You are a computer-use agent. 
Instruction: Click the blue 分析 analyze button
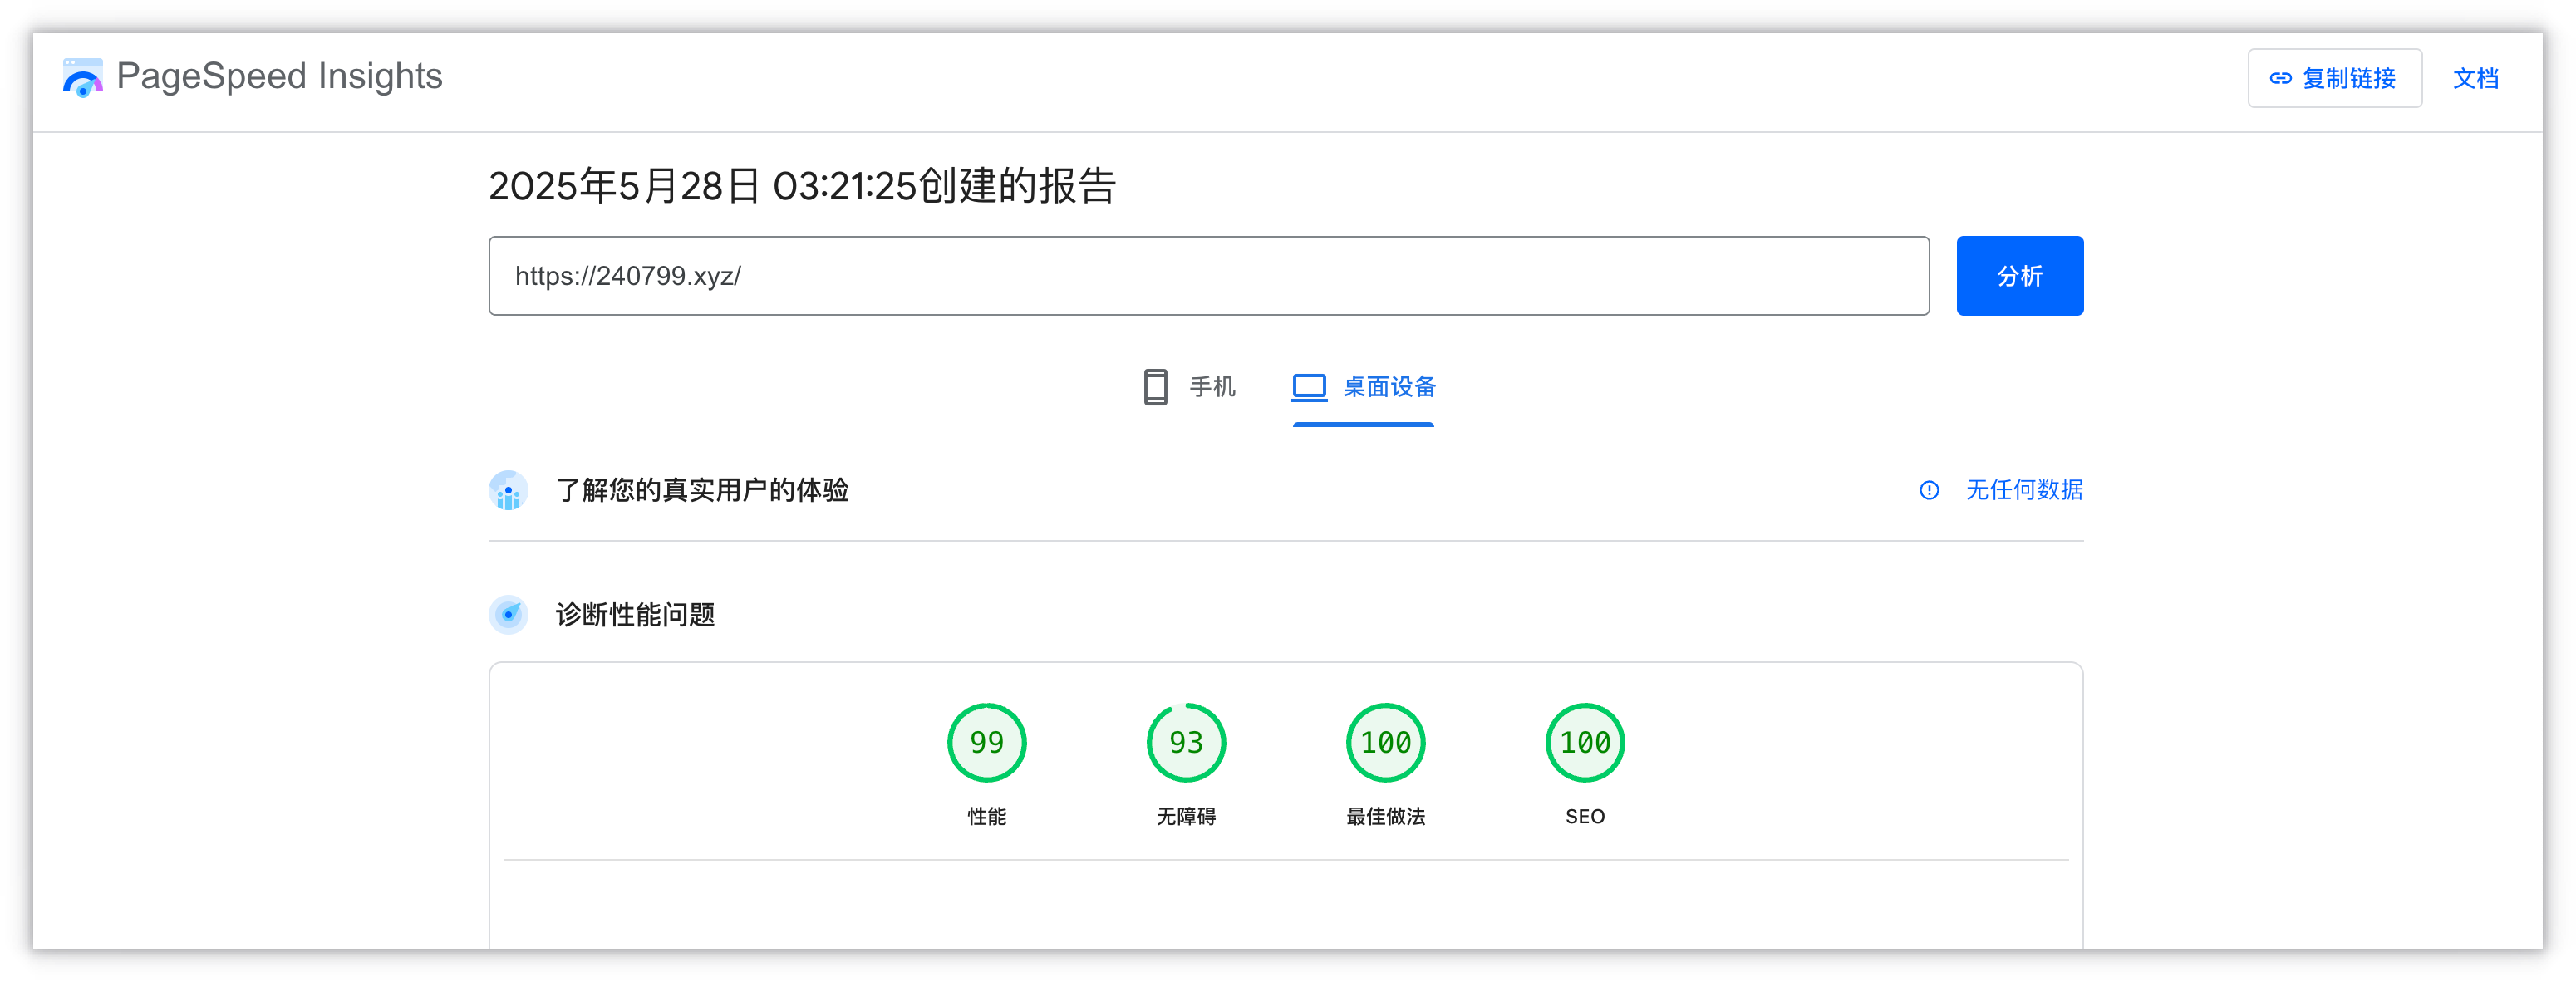tap(2019, 276)
